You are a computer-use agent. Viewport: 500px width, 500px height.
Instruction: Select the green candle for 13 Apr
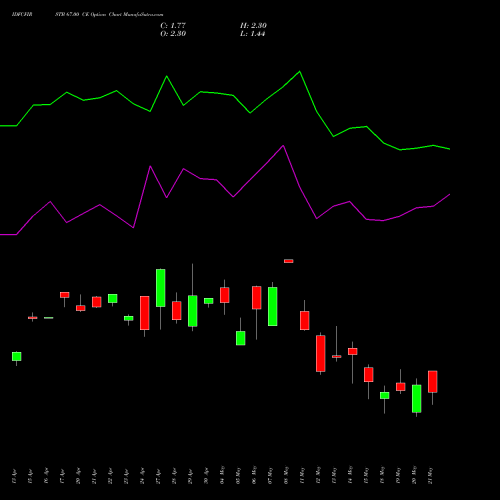[x=17, y=356]
